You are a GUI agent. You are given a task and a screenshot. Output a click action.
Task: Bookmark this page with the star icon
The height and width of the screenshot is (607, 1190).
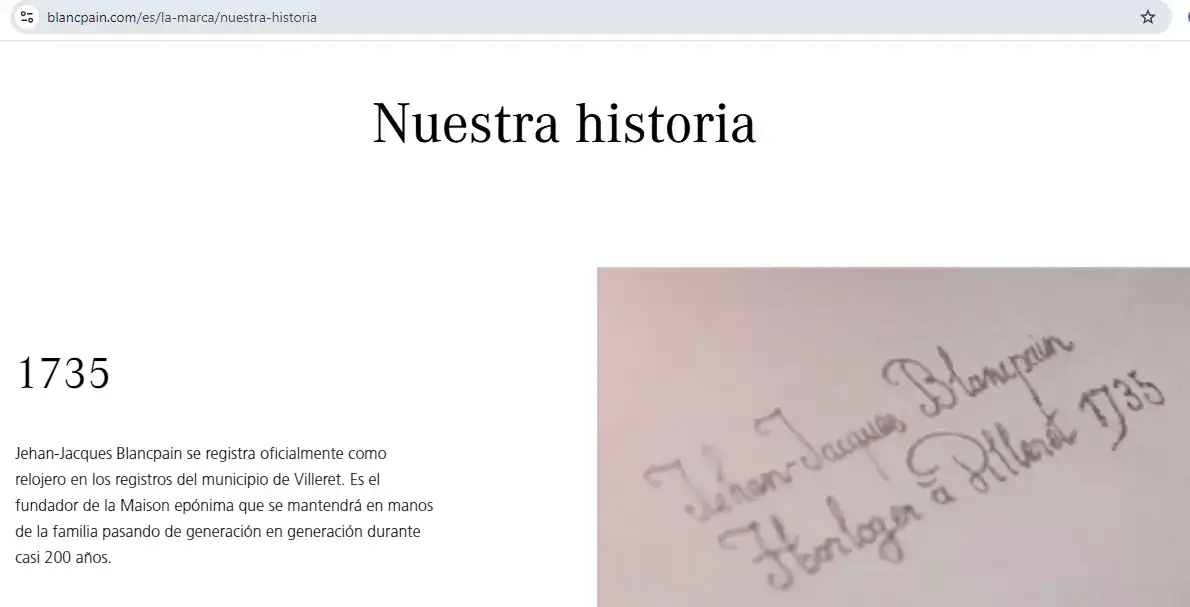click(x=1148, y=17)
